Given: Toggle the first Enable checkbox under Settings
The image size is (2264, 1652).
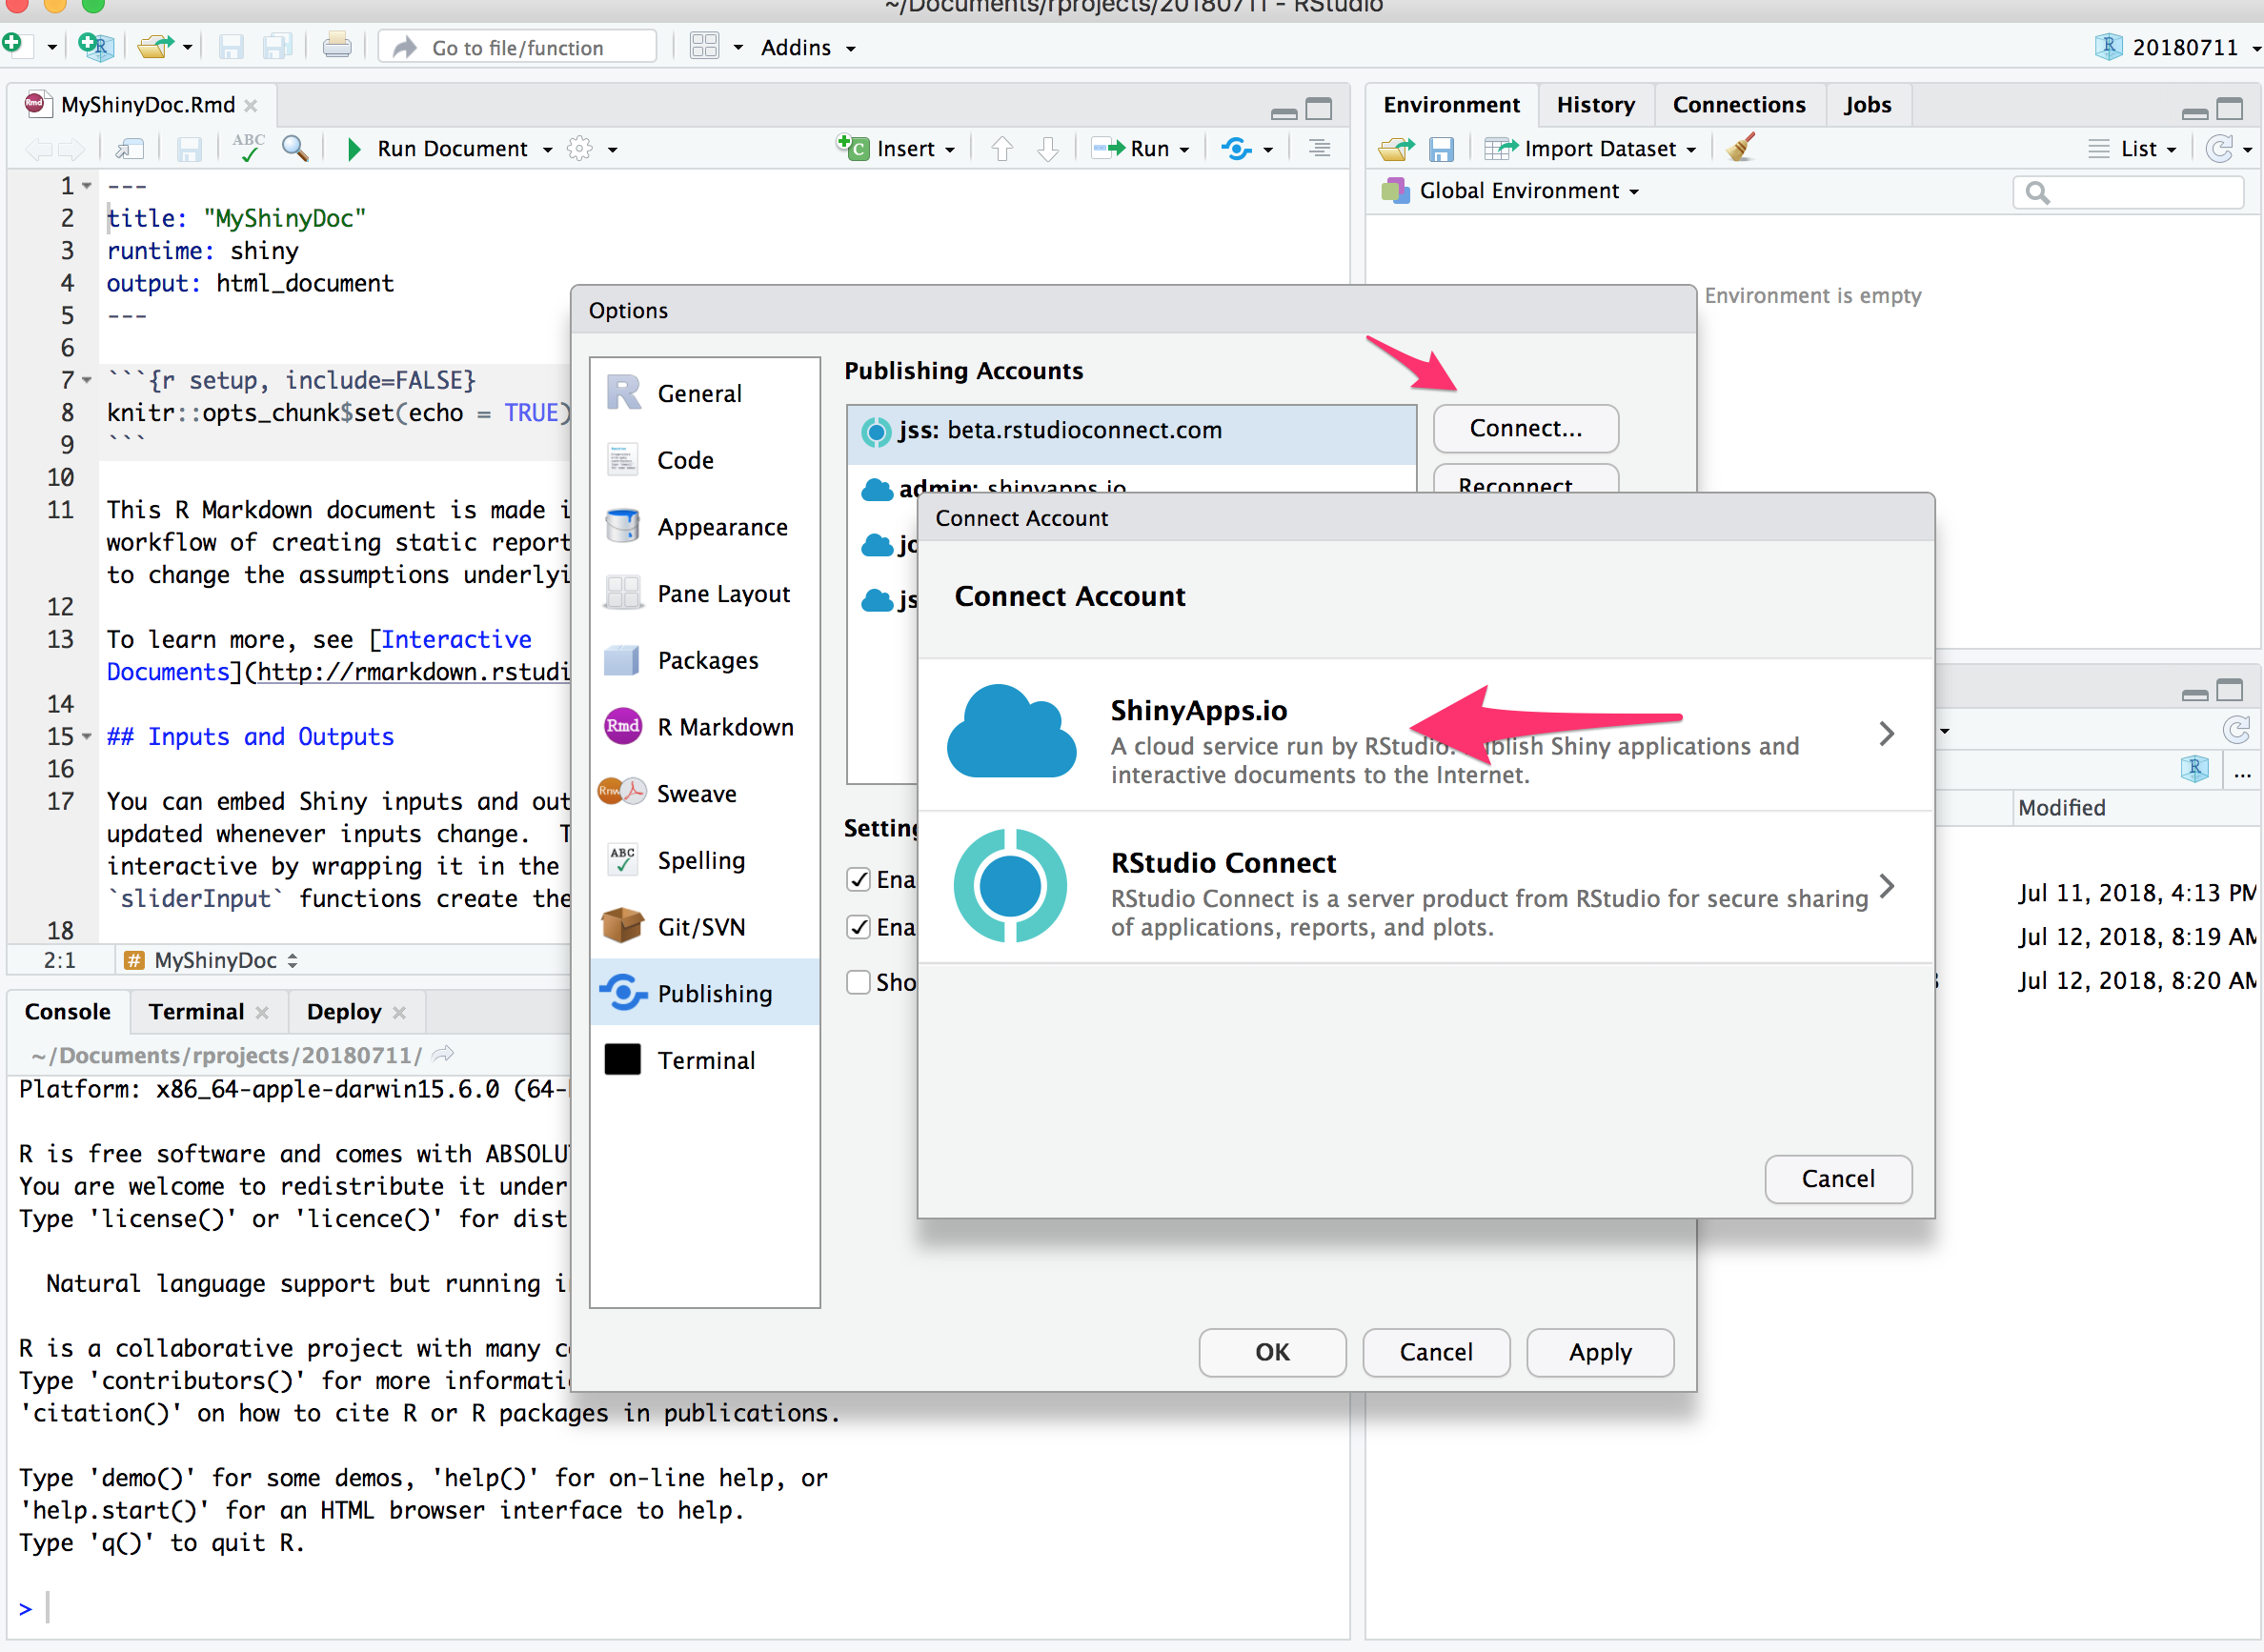Looking at the screenshot, I should (x=858, y=880).
